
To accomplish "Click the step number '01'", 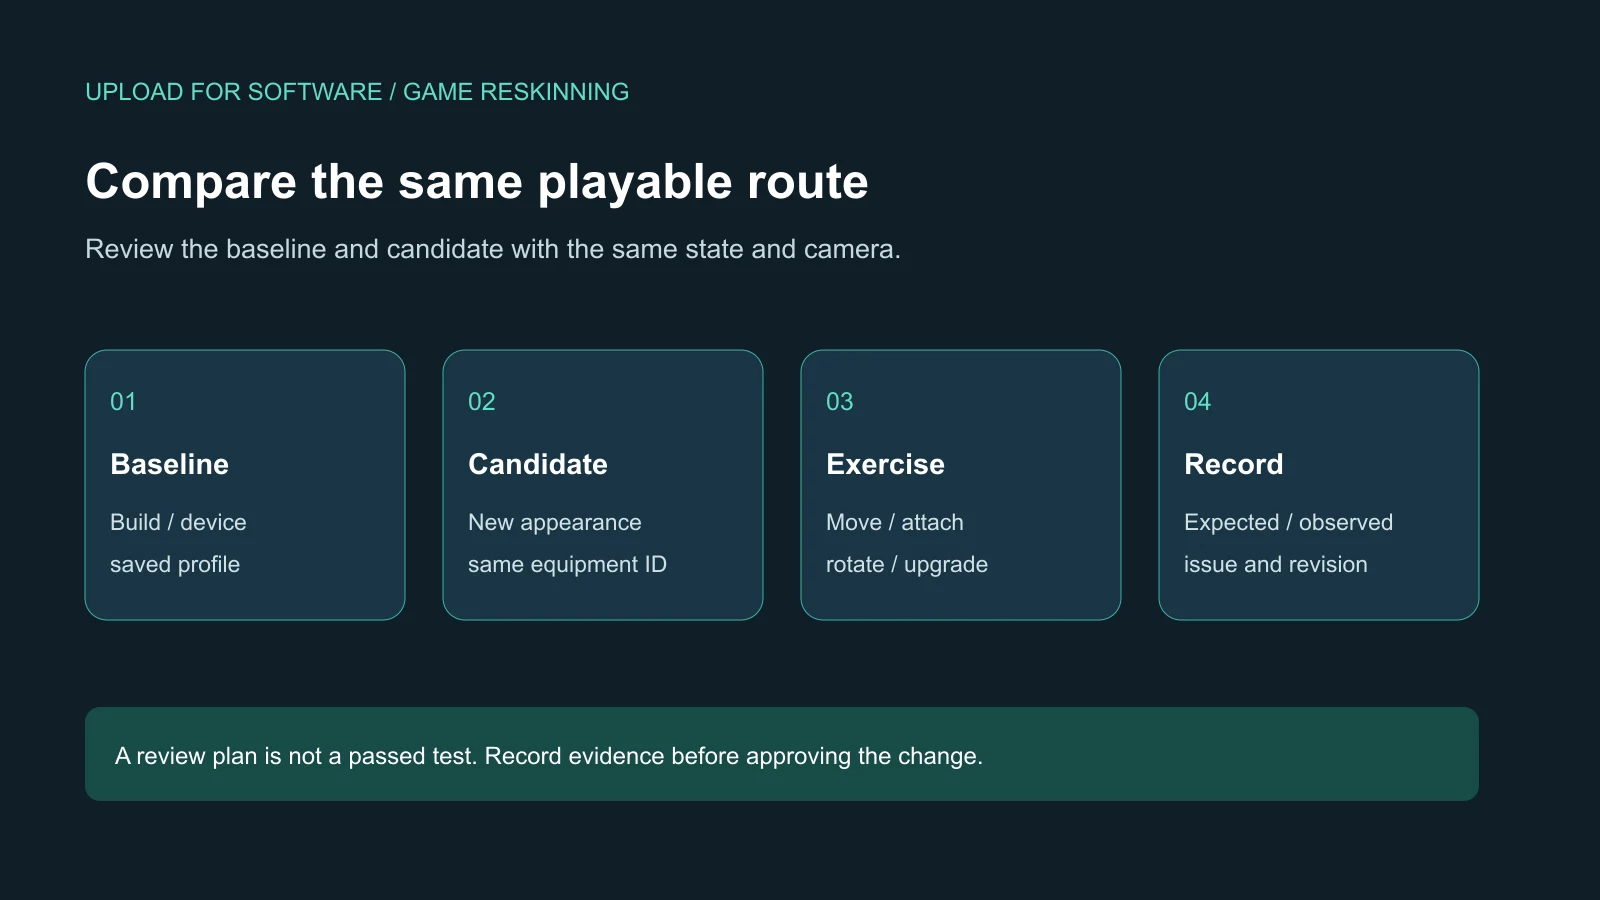I will (x=123, y=402).
